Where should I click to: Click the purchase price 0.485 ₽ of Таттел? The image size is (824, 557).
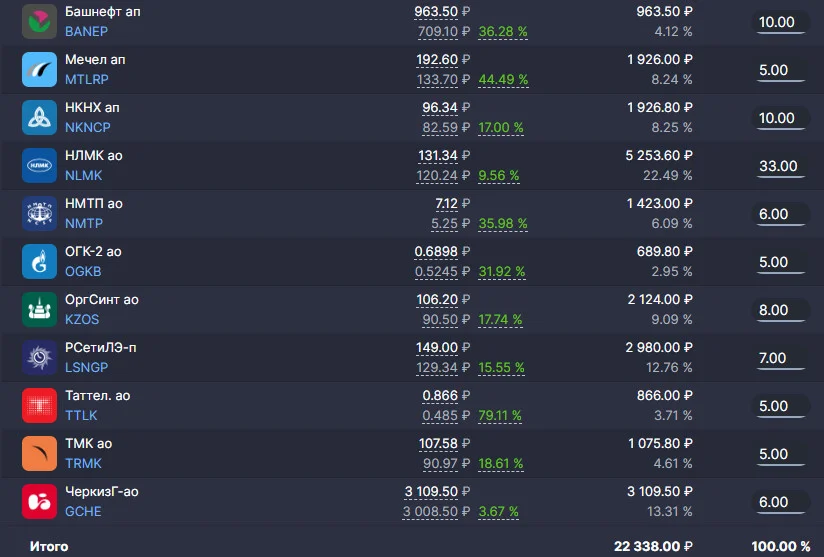446,416
